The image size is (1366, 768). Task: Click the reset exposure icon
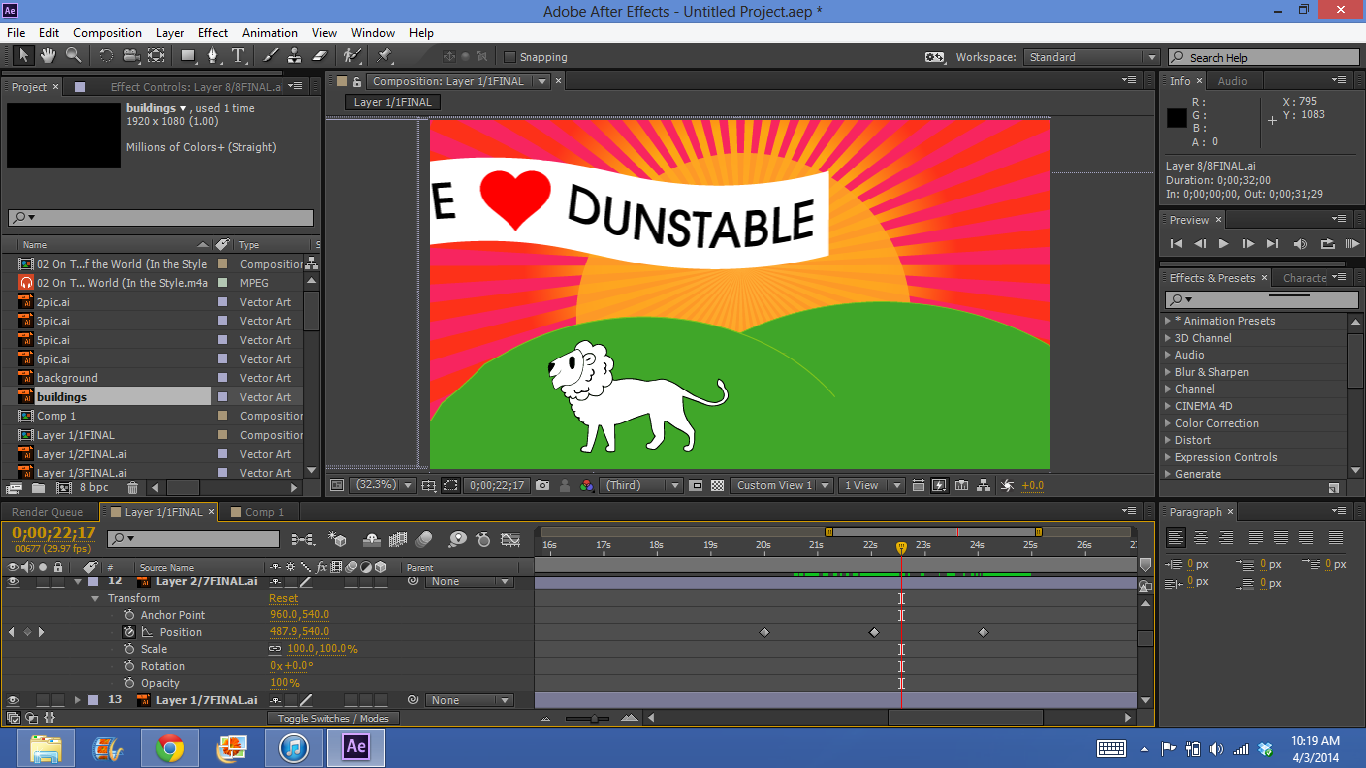click(x=1007, y=485)
